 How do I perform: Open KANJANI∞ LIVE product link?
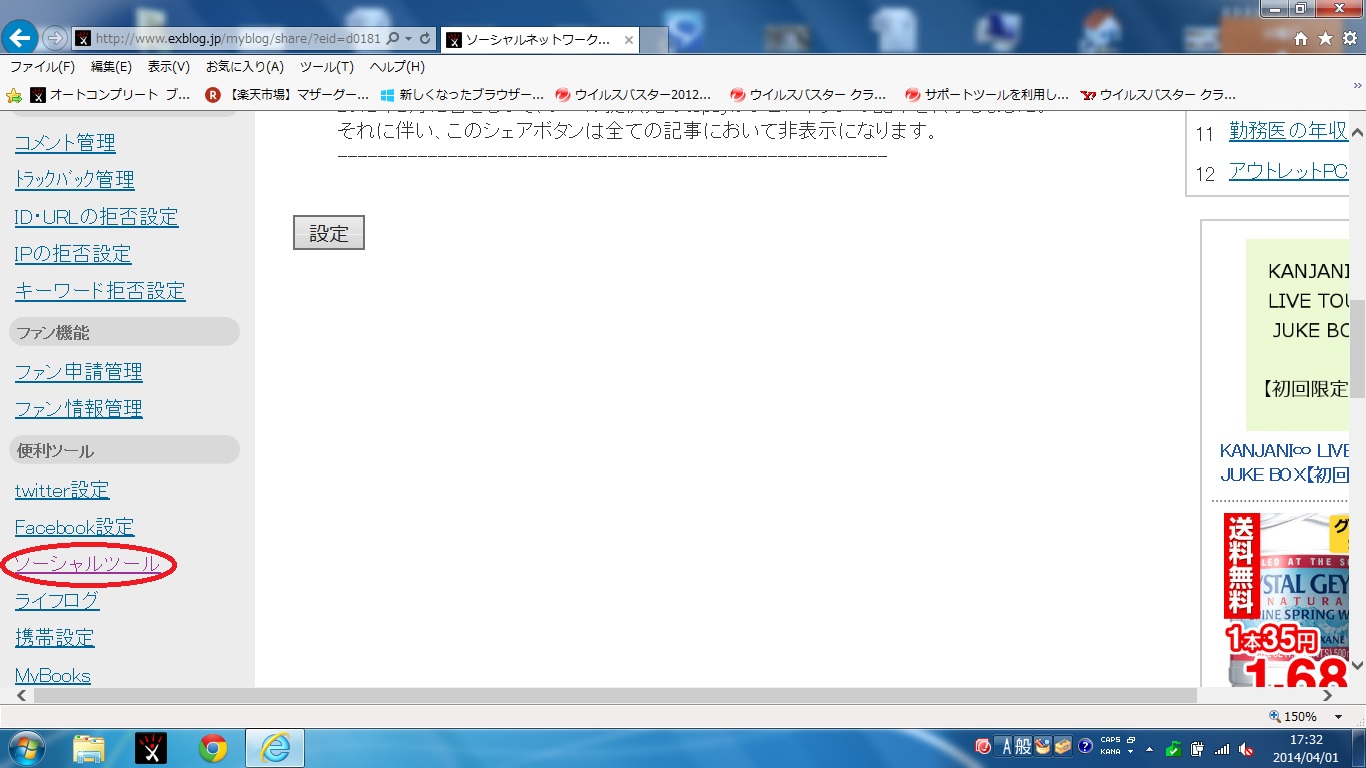click(1284, 462)
